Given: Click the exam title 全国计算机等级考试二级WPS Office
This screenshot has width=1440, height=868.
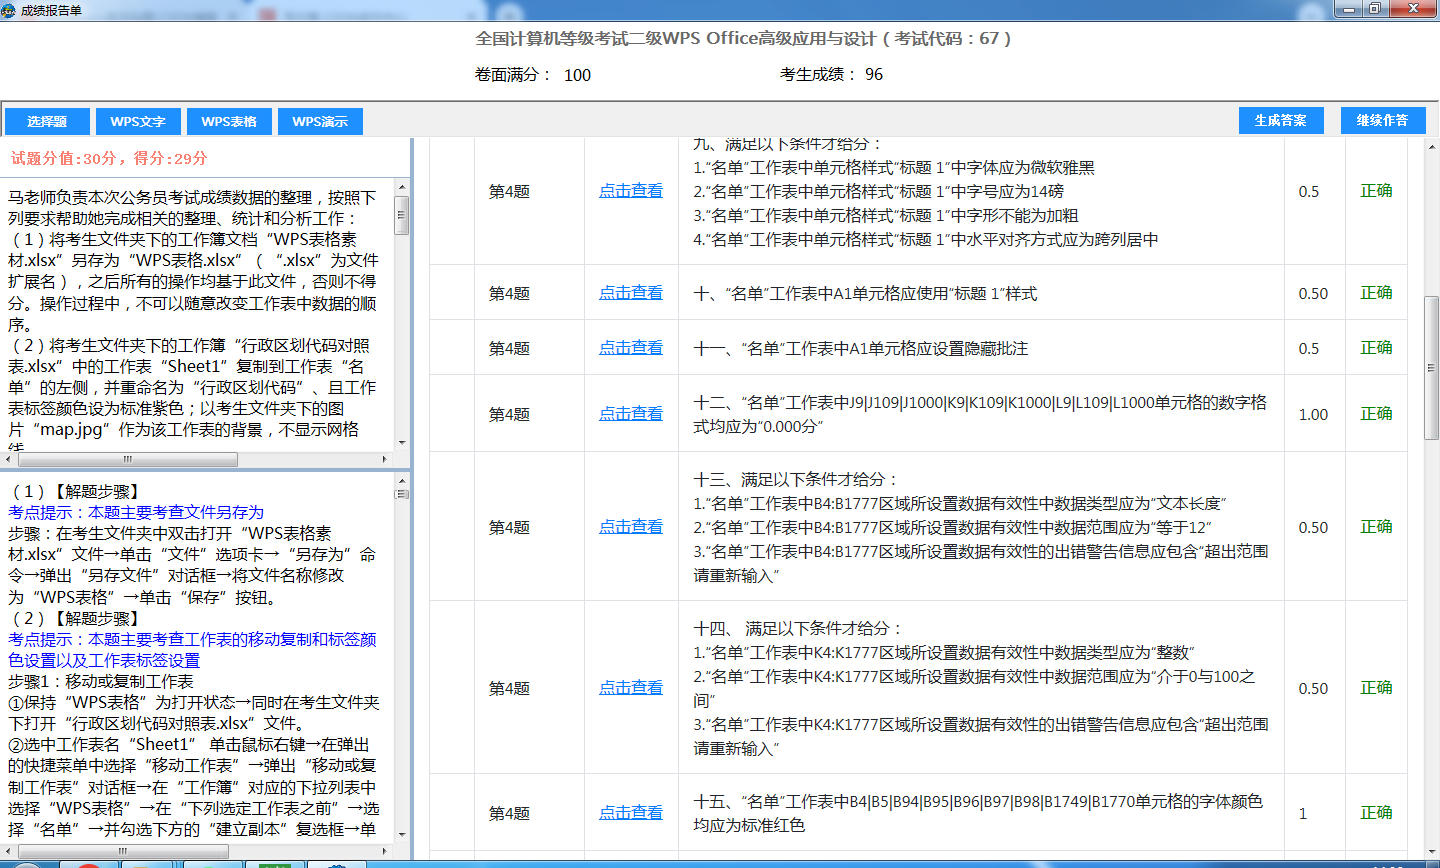Looking at the screenshot, I should [743, 39].
